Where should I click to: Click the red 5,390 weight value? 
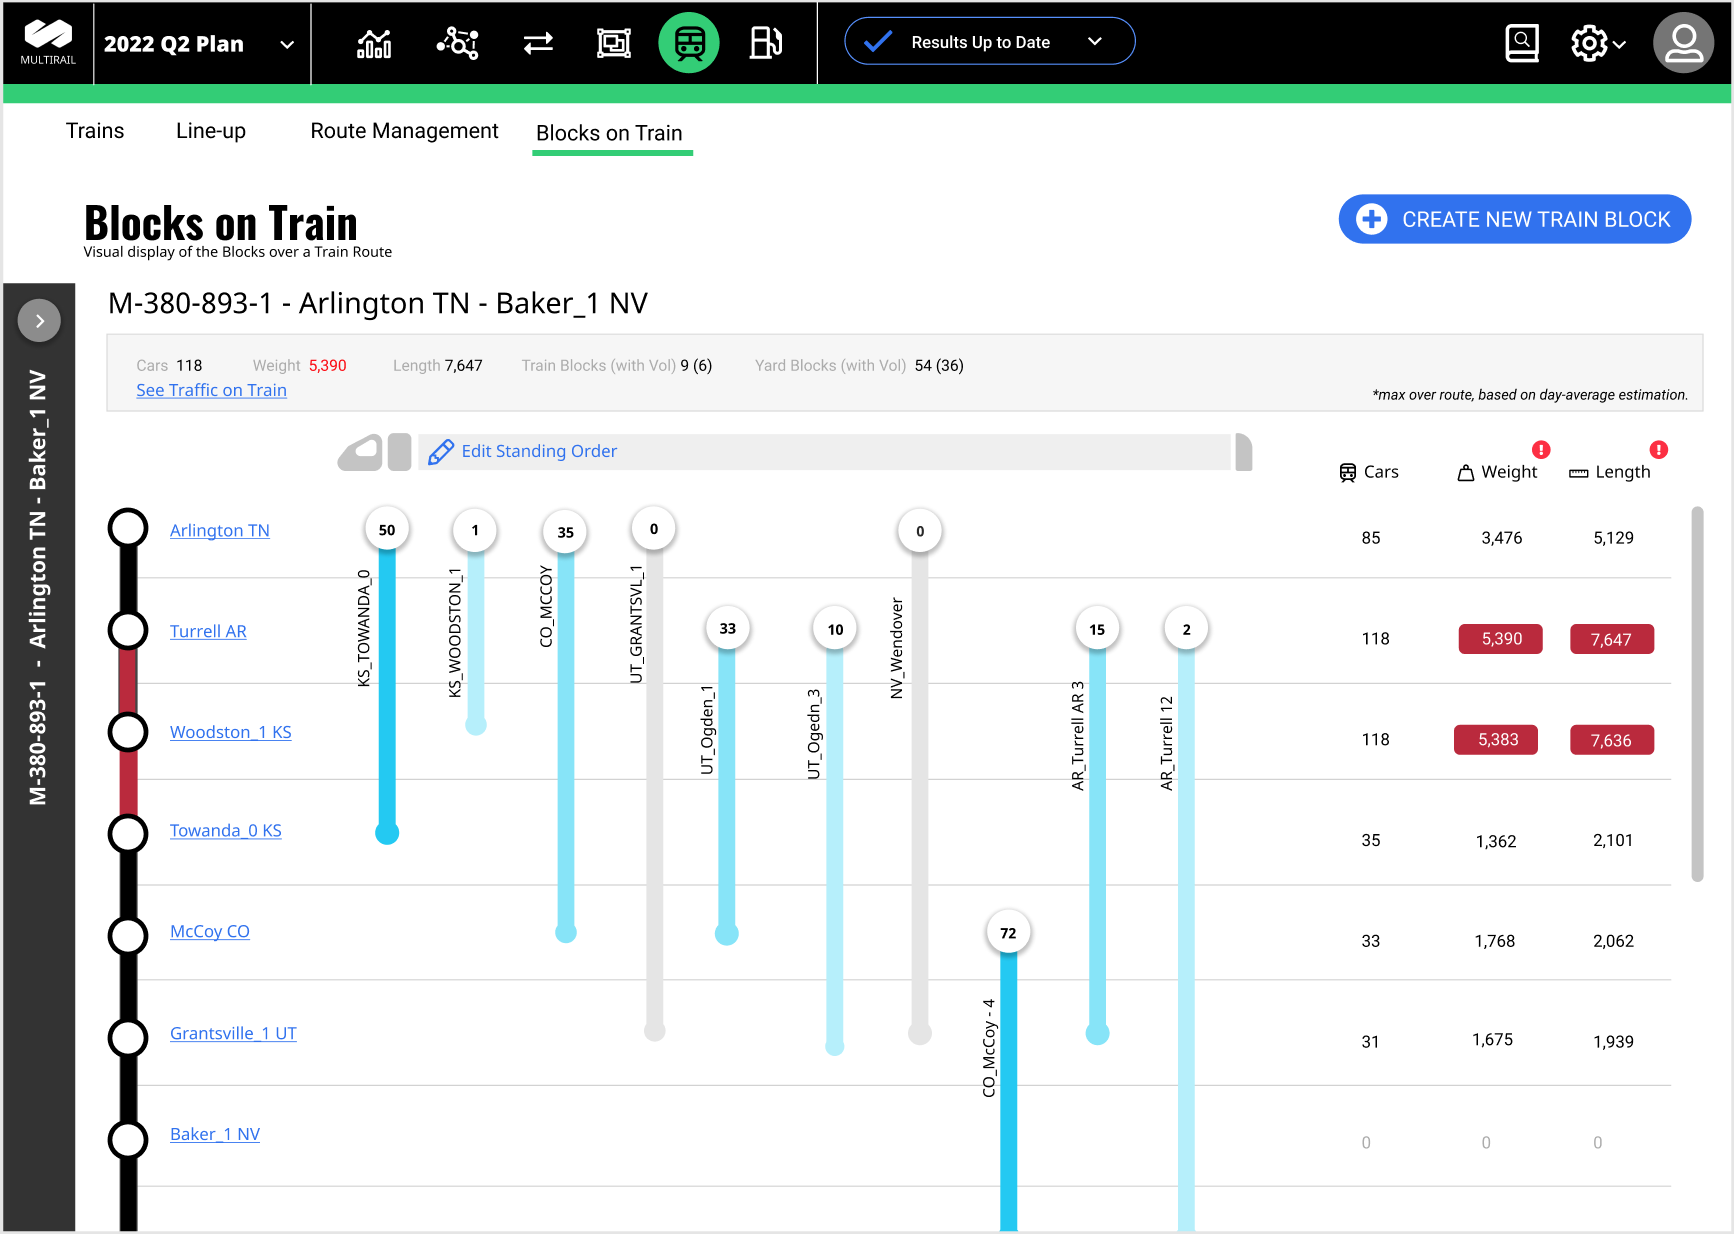pos(1501,639)
